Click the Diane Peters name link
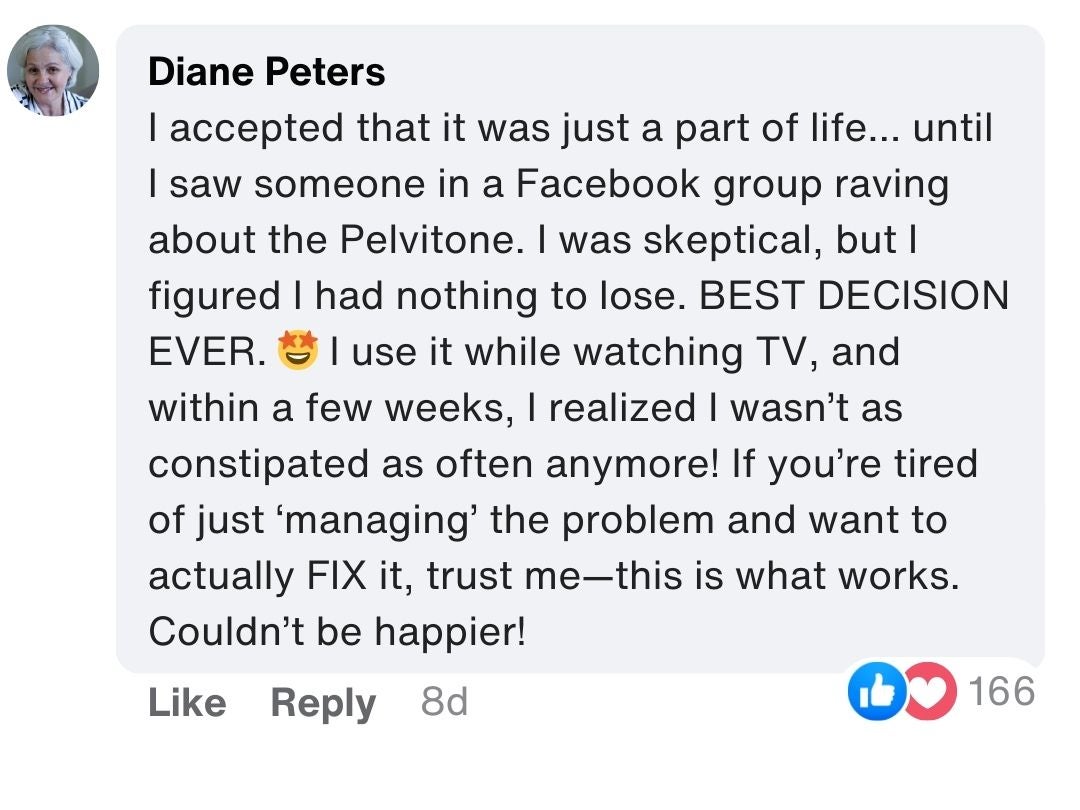Screen dimensions: 1080x810 coord(266,72)
